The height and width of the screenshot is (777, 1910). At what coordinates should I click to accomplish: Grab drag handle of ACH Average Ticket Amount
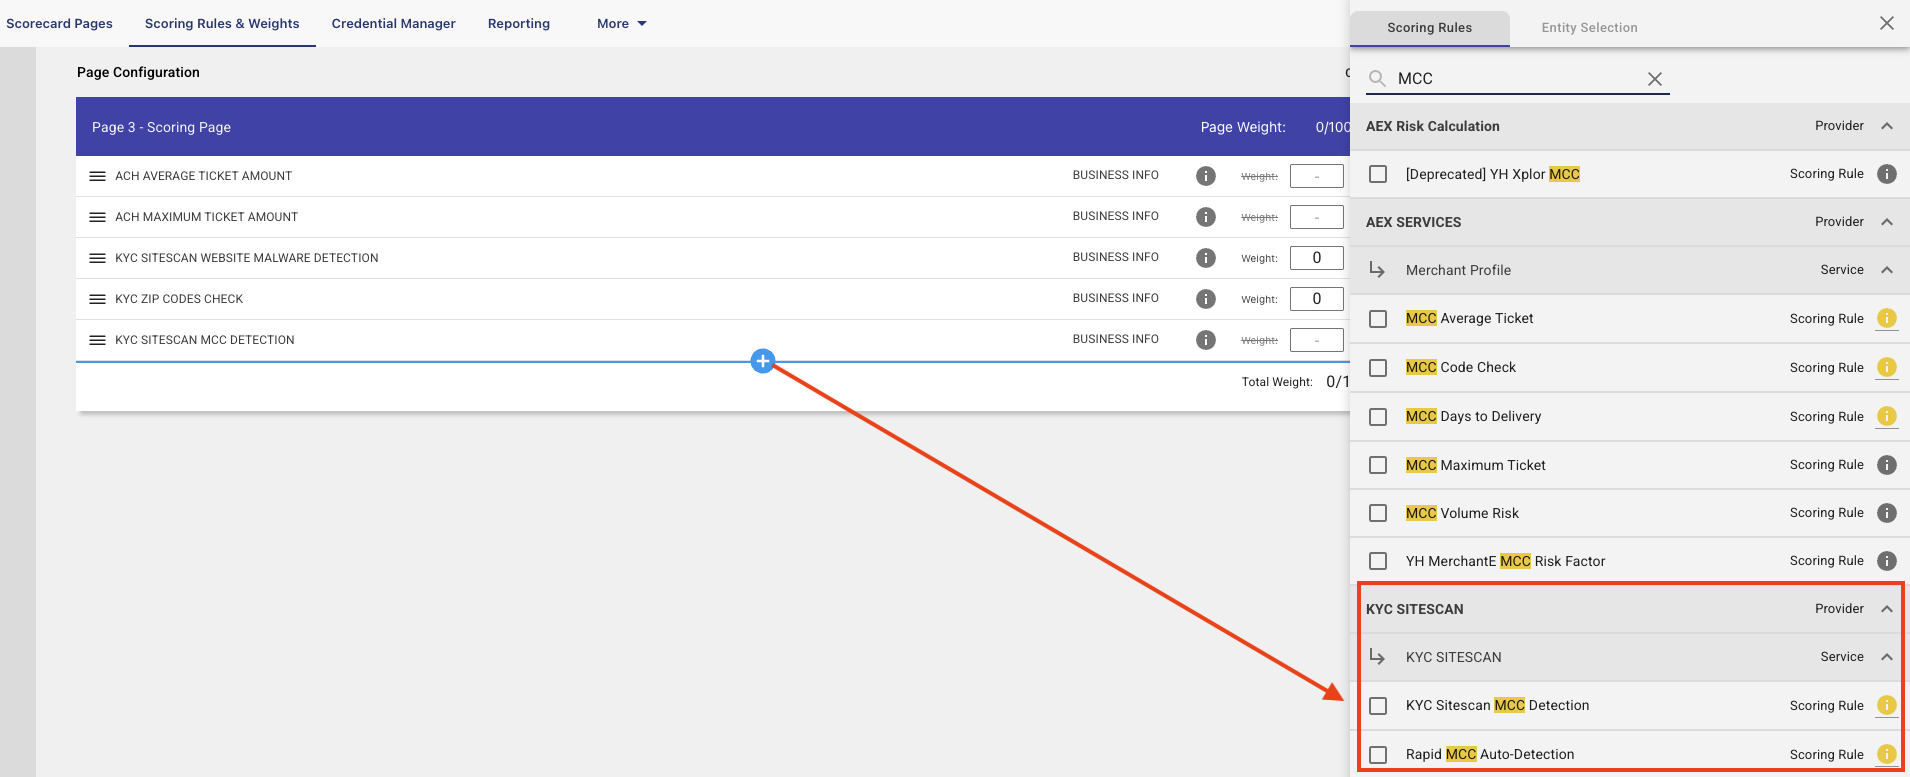click(x=97, y=176)
